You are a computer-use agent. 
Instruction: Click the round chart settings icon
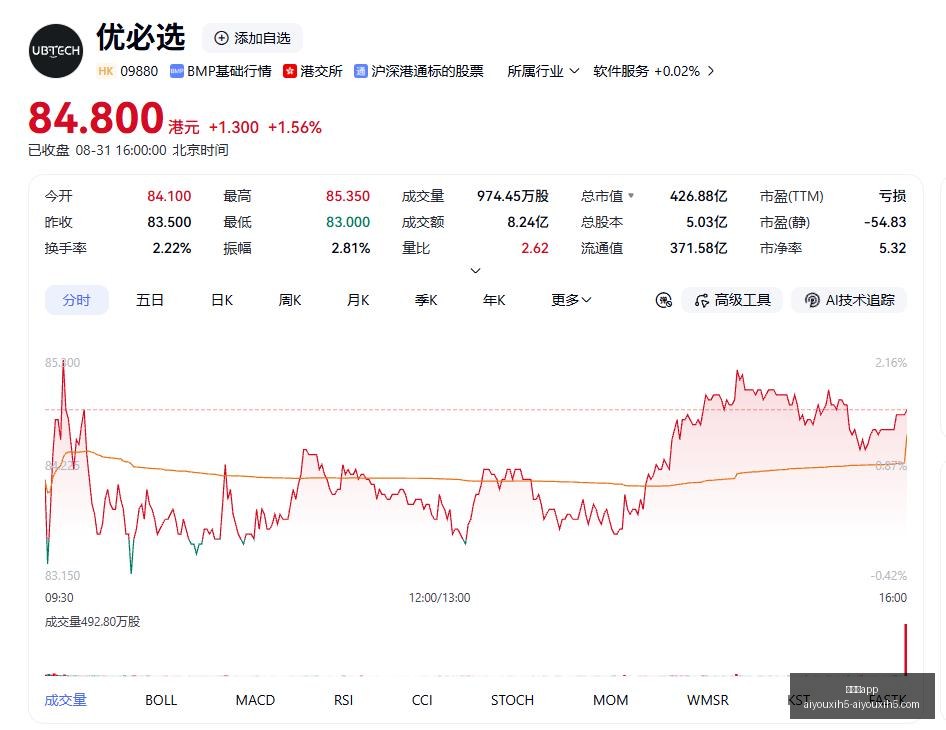click(664, 300)
